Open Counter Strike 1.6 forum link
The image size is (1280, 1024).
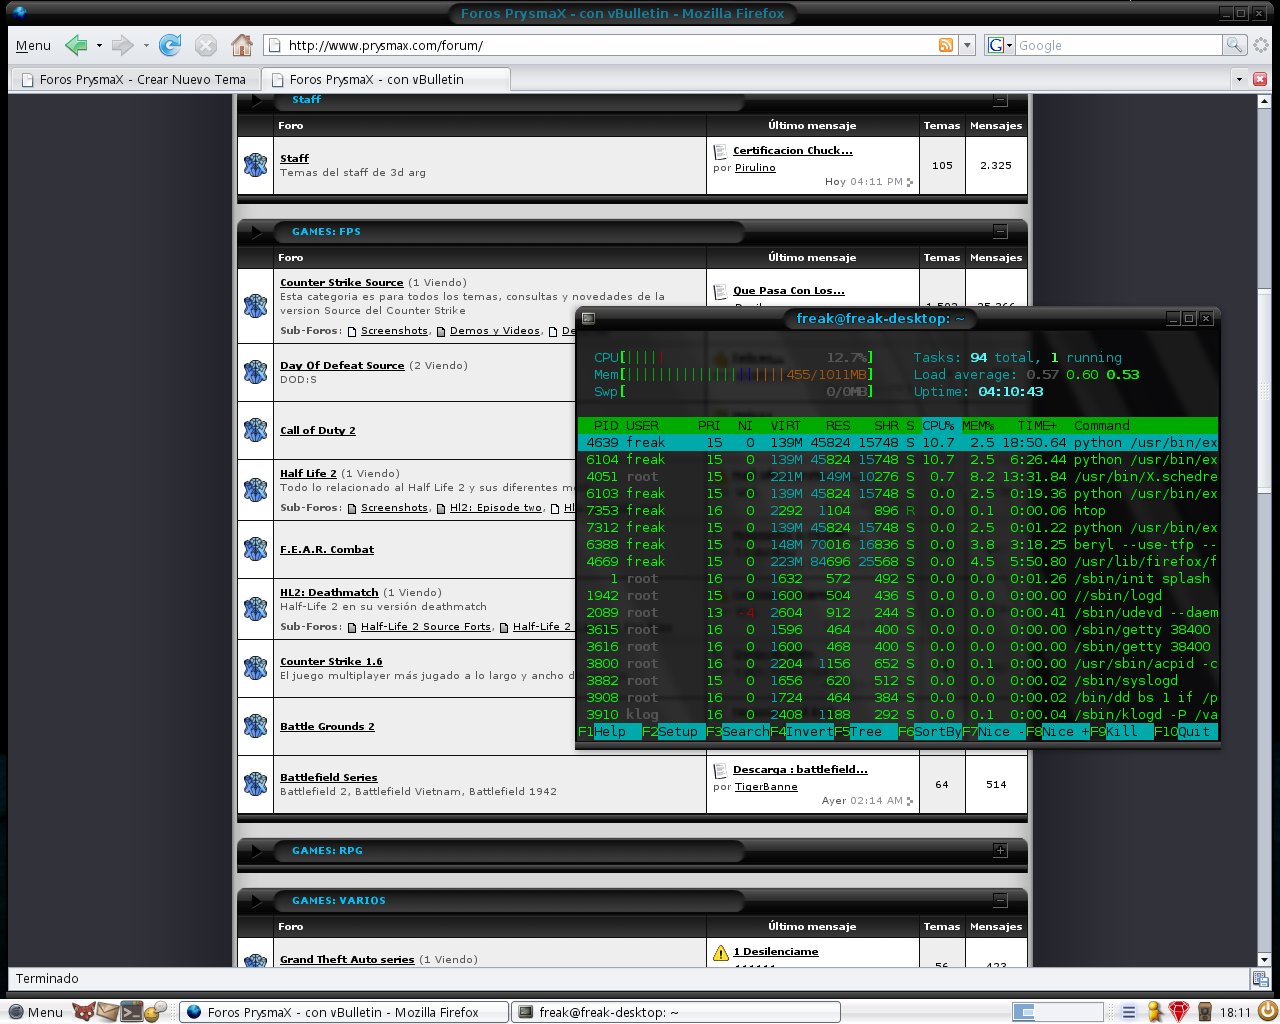point(331,661)
